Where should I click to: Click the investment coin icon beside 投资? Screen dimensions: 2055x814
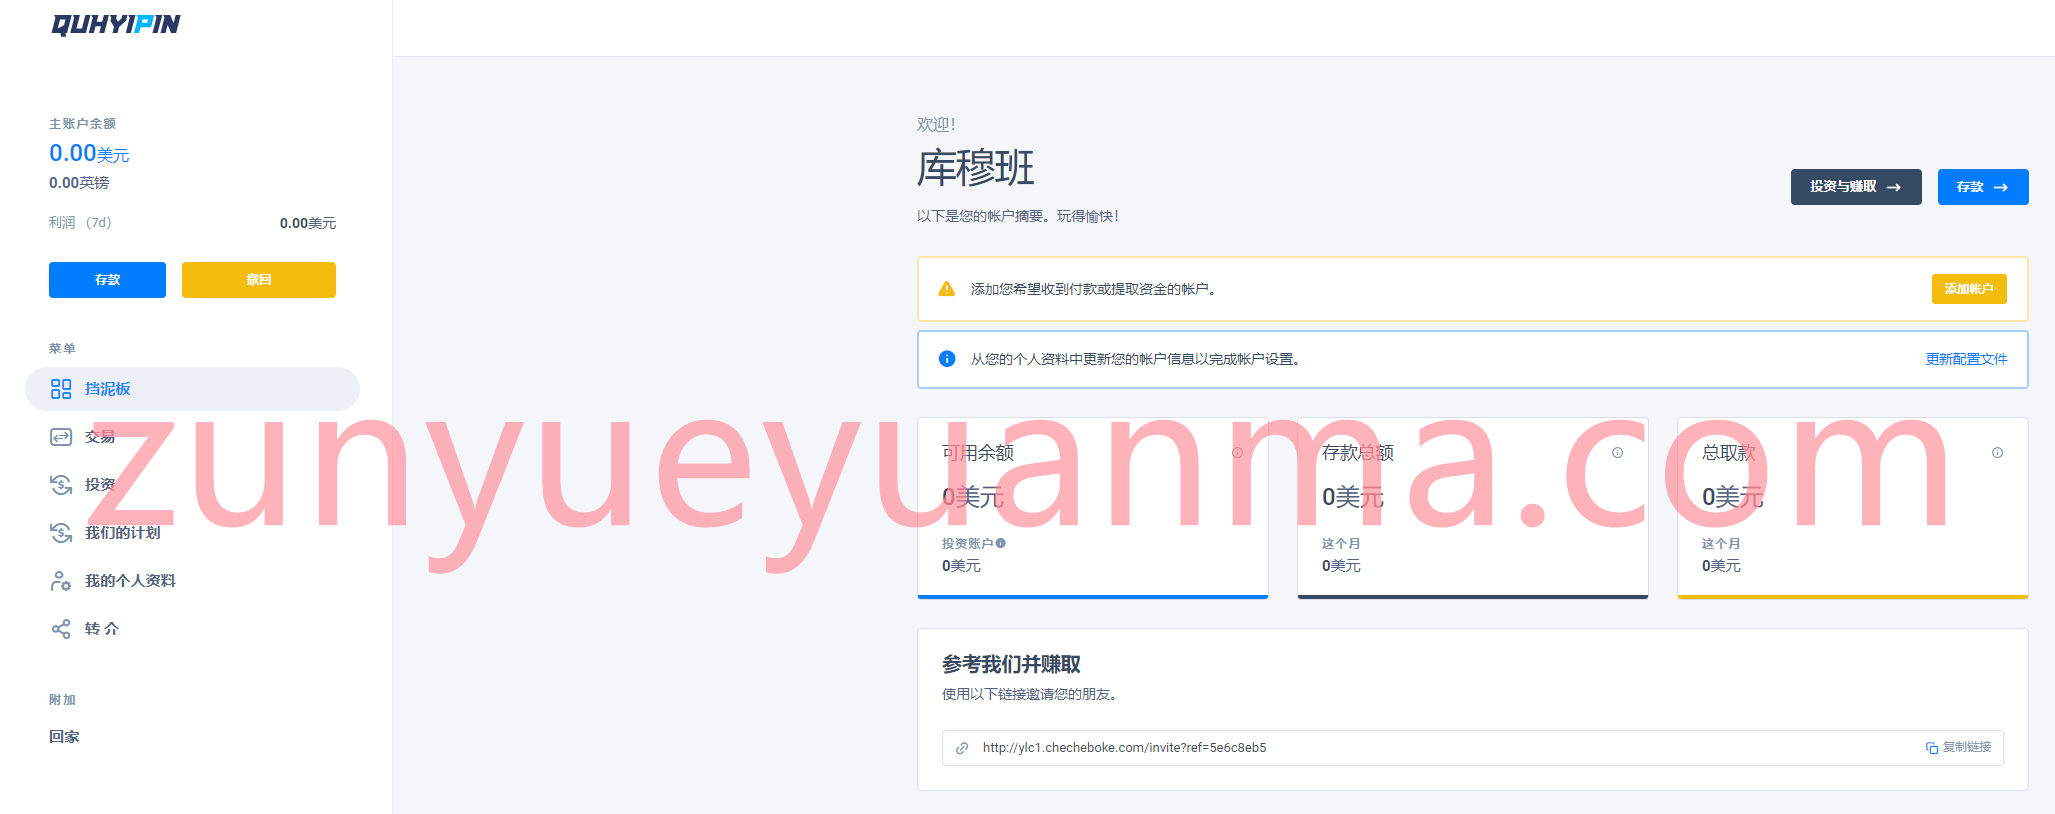pyautogui.click(x=61, y=485)
